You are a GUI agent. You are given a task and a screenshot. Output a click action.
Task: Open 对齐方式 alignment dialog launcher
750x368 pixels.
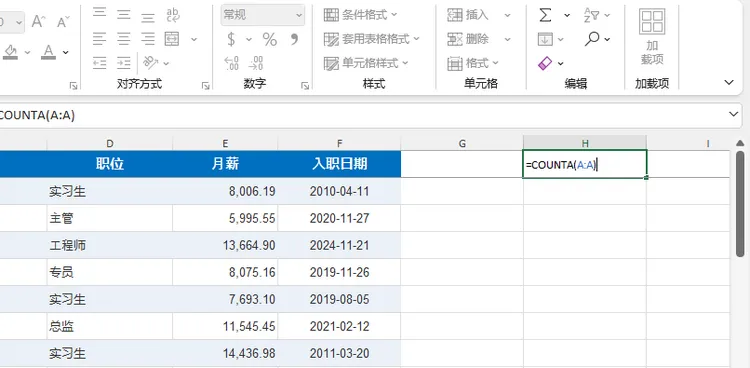pos(206,86)
